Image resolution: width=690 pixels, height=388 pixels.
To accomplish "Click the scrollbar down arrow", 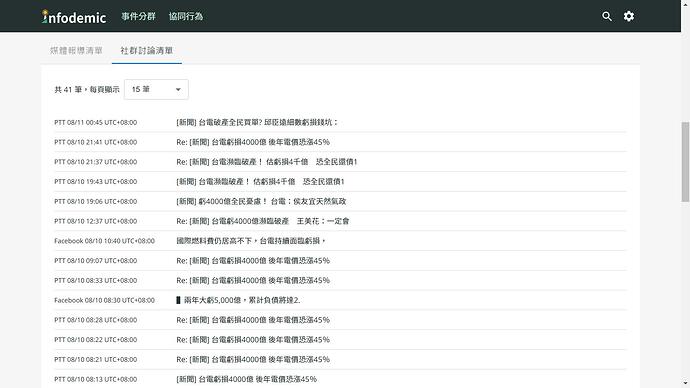I will point(685,384).
